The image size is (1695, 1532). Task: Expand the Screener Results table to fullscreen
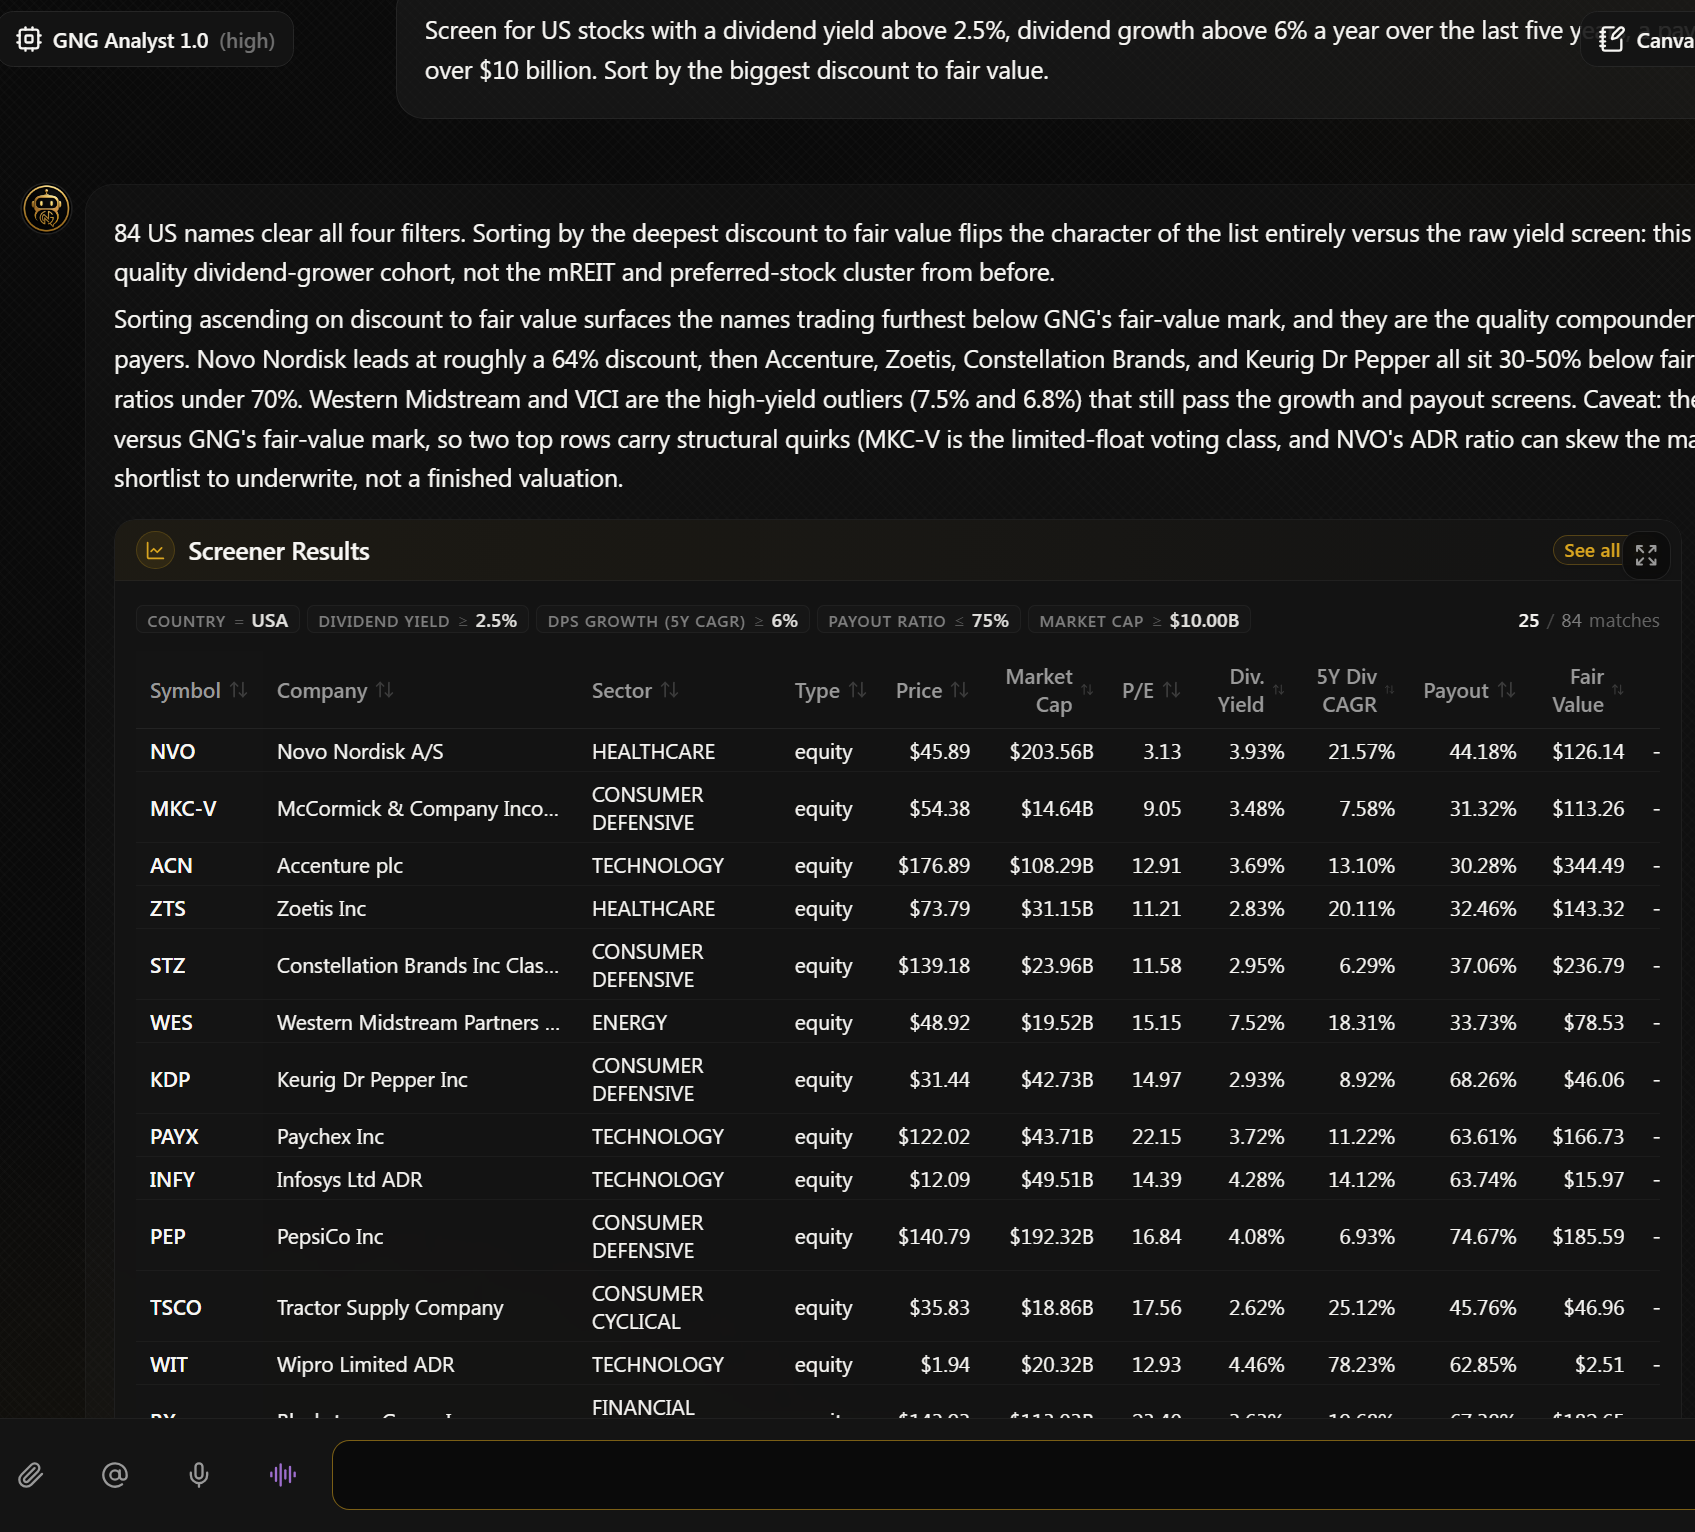[x=1646, y=555]
